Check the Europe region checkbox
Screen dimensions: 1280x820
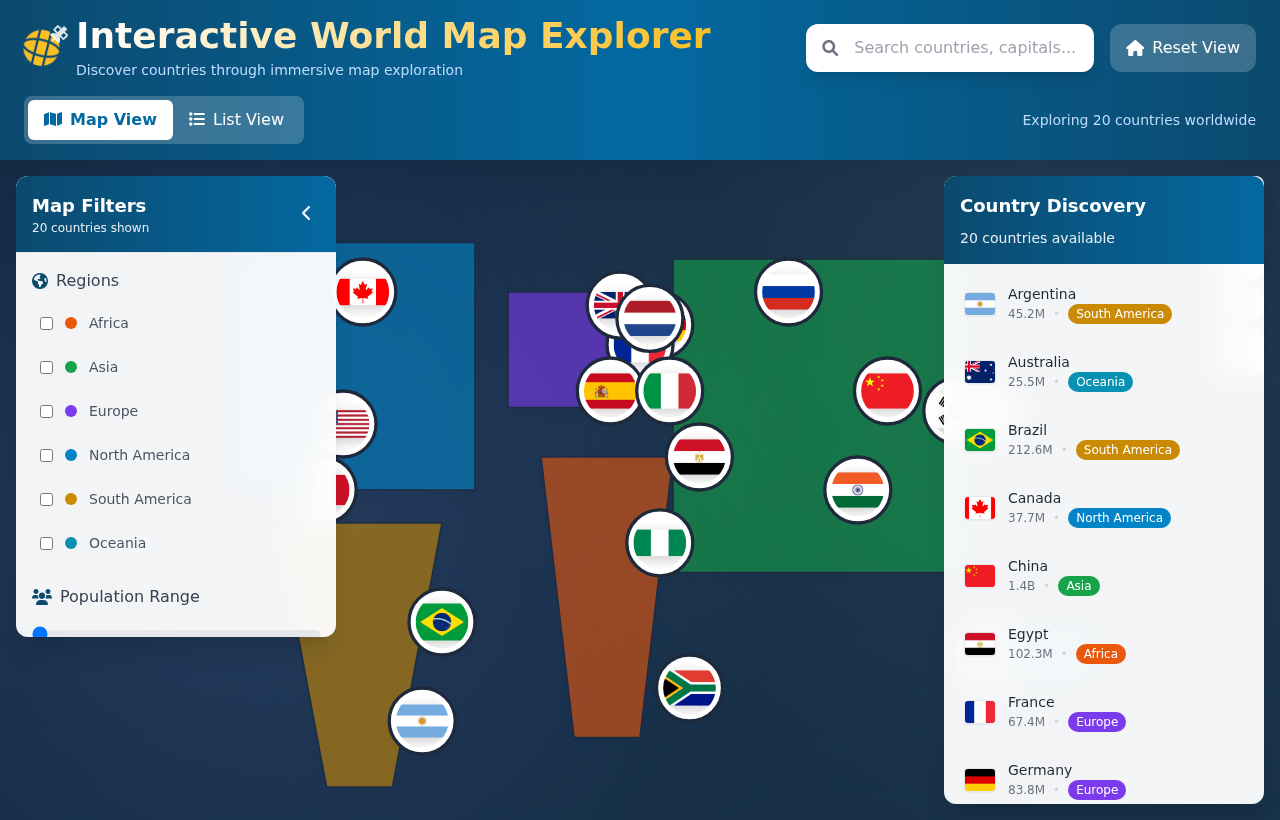pyautogui.click(x=46, y=411)
